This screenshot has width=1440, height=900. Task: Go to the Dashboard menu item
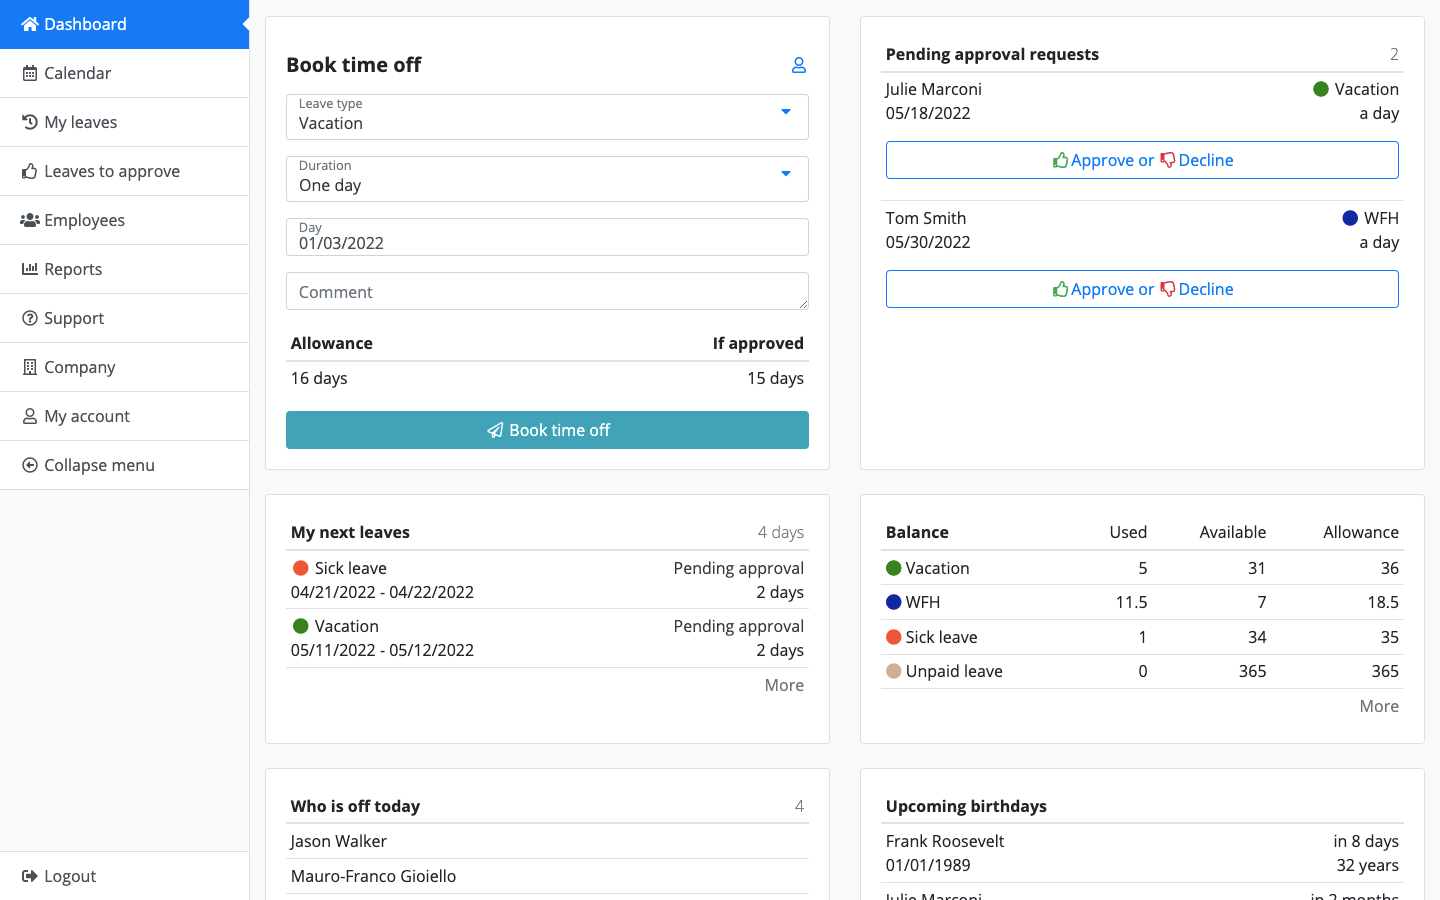tap(85, 24)
